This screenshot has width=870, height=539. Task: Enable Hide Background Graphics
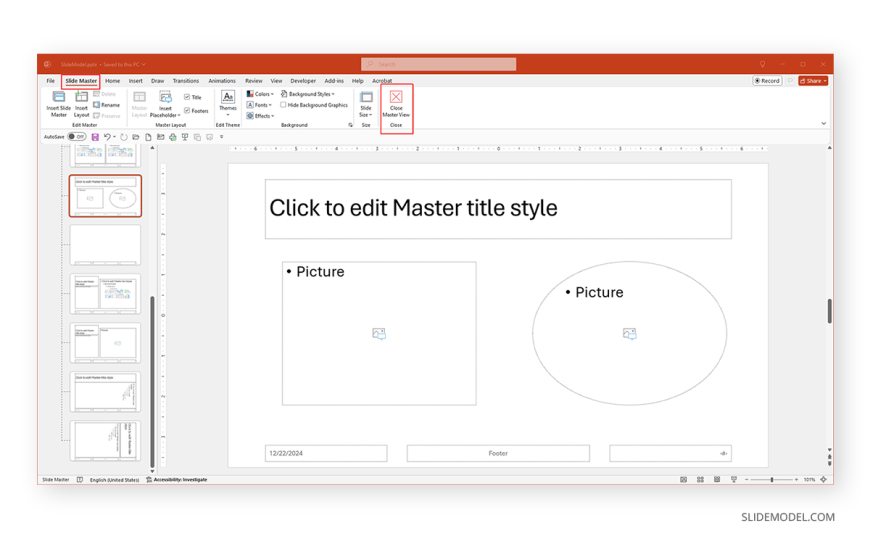point(283,105)
